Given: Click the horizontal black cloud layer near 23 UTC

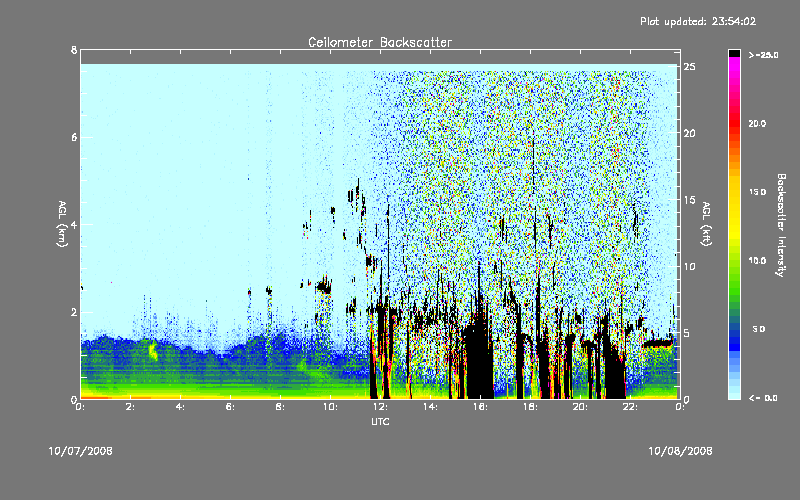Looking at the screenshot, I should (x=659, y=343).
